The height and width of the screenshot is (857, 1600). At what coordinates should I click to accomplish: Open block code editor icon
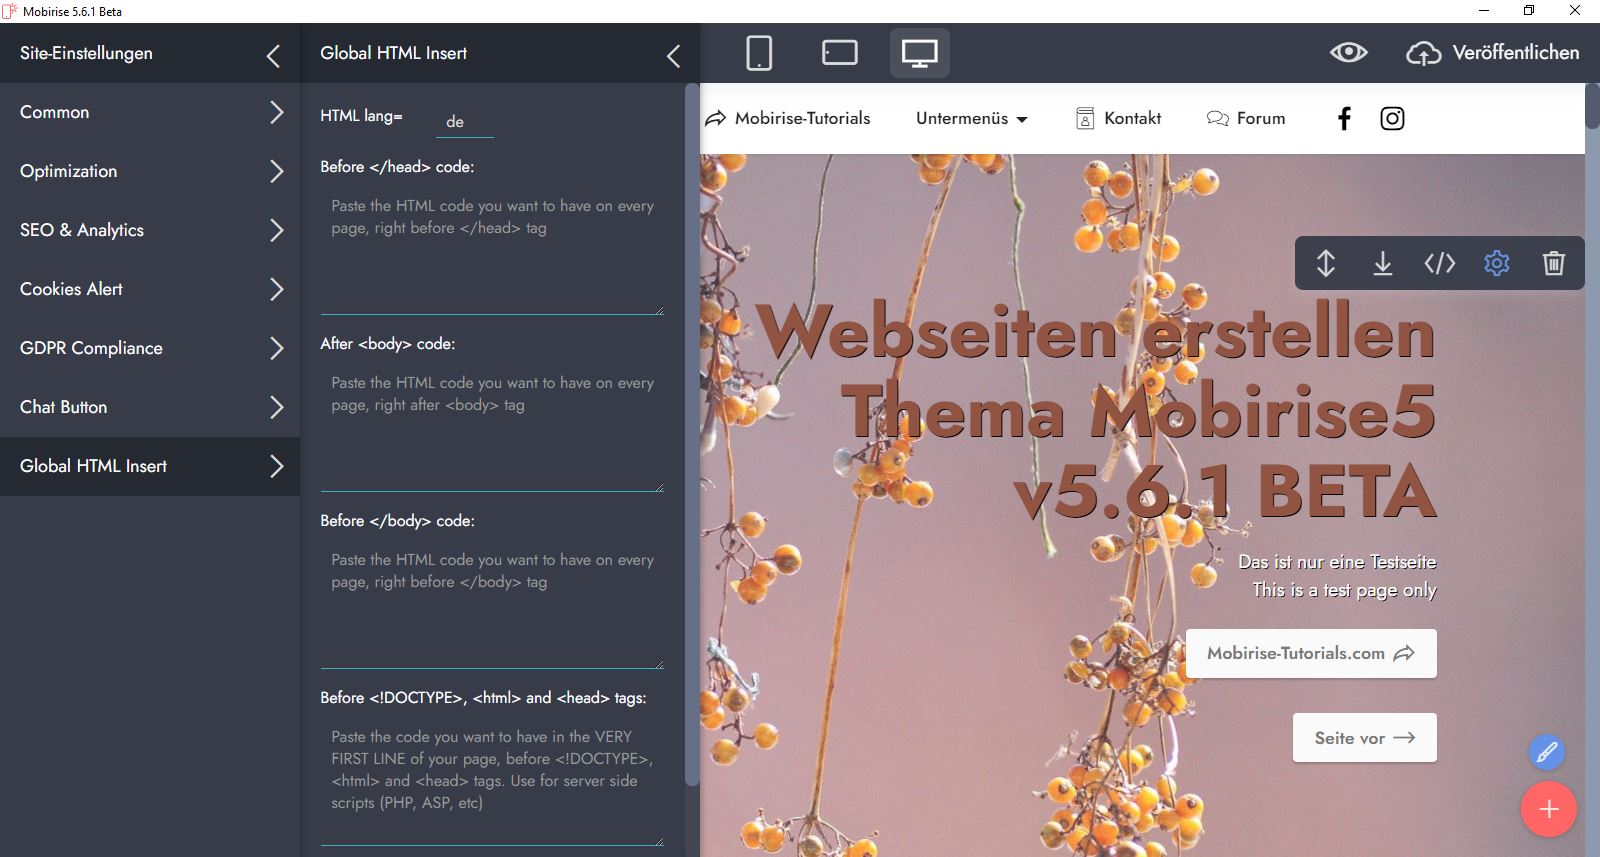pos(1439,263)
